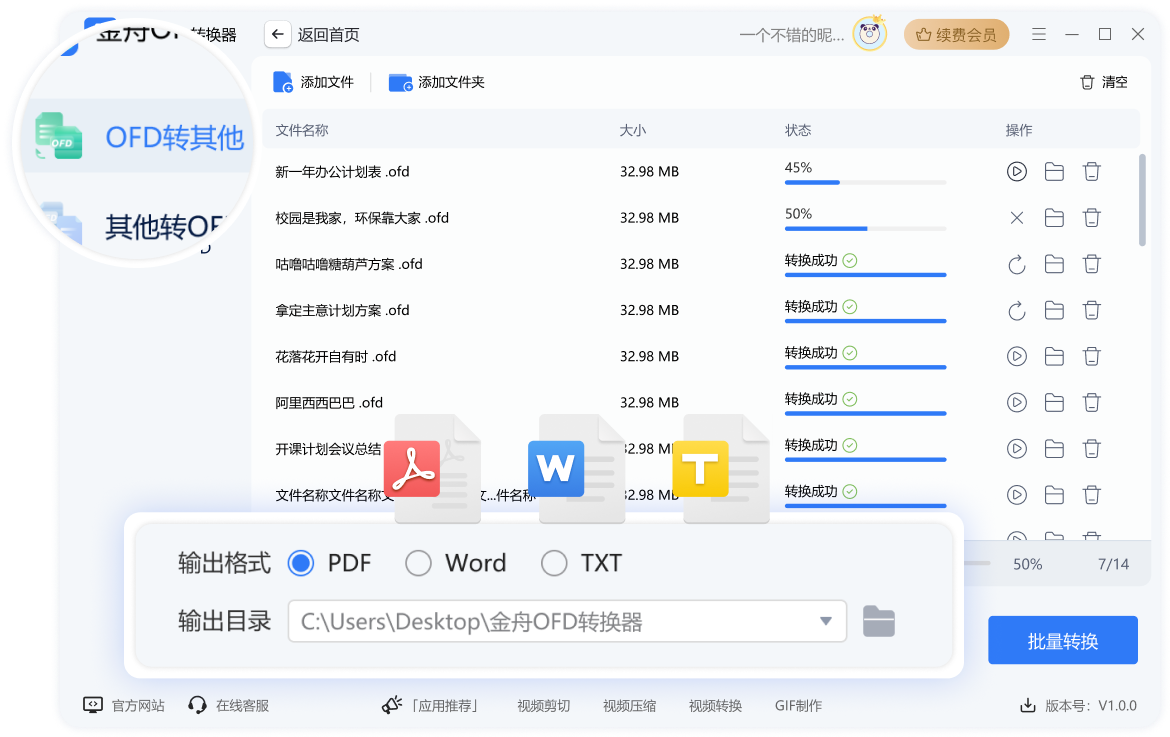Screen dimensions: 1170x737
Task: Browse output directory with folder icon
Action: point(878,620)
